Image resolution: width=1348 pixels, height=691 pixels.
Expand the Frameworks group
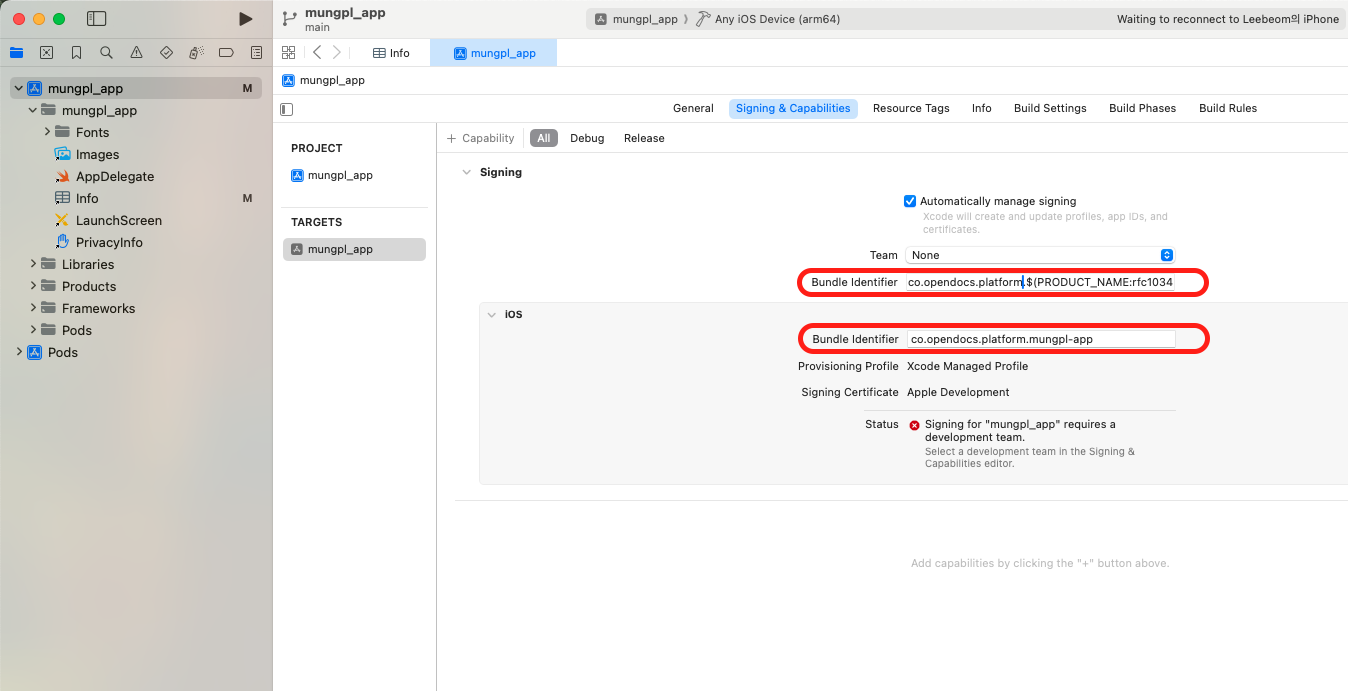click(32, 308)
